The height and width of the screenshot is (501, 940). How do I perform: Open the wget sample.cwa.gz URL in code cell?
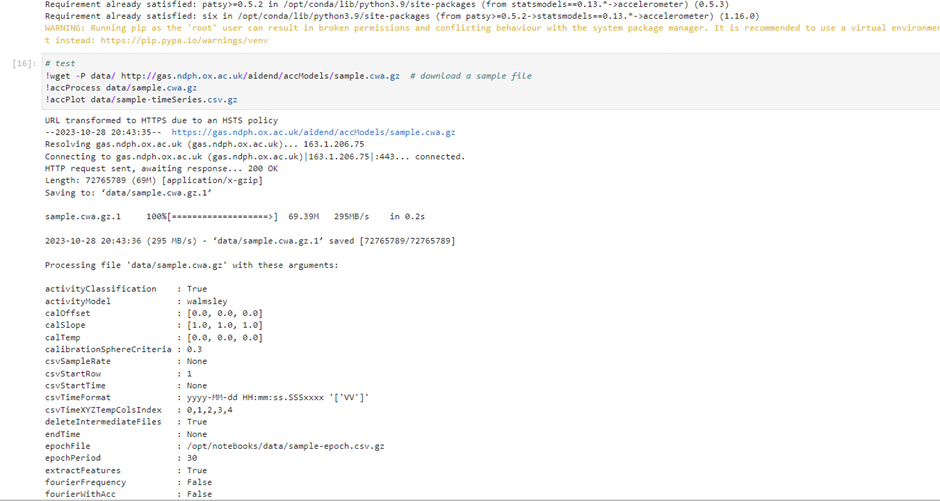[260, 76]
